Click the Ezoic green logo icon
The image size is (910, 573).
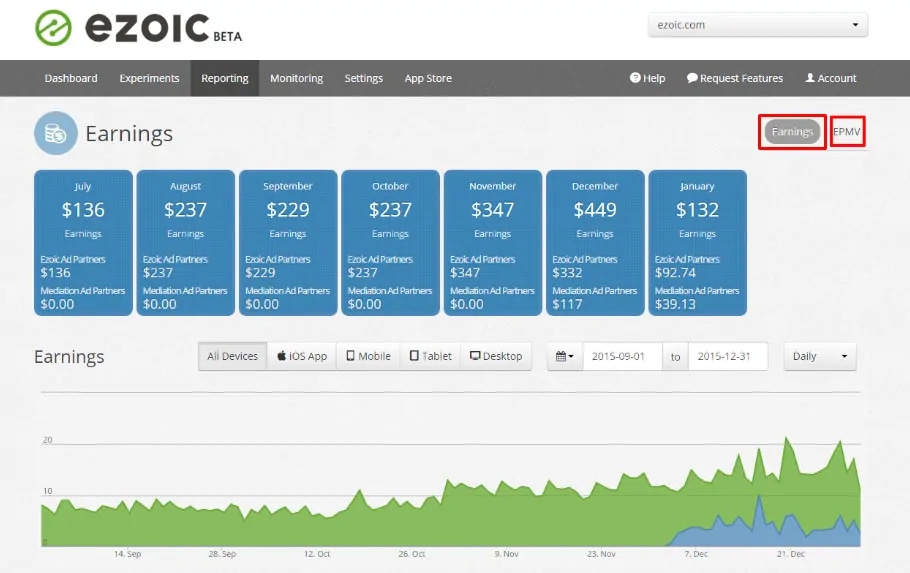point(53,28)
